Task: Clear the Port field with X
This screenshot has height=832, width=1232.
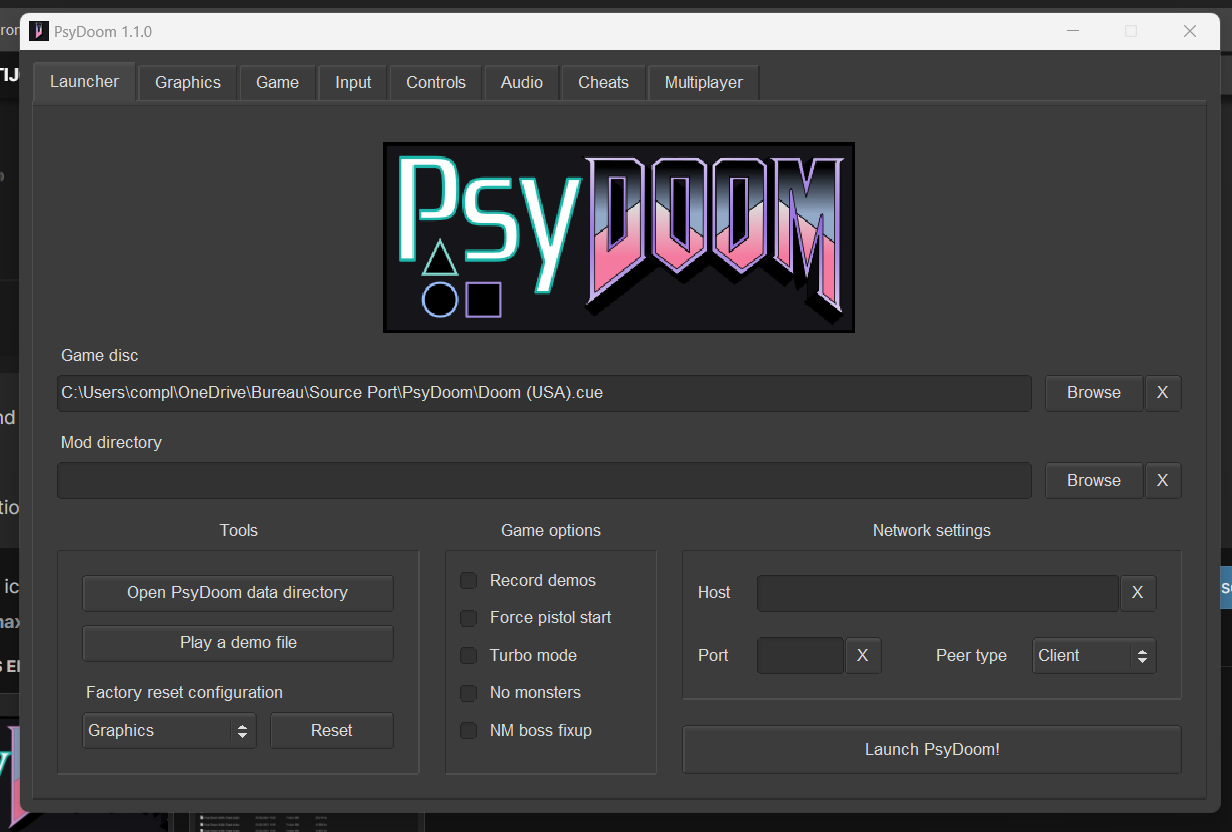Action: (x=862, y=656)
